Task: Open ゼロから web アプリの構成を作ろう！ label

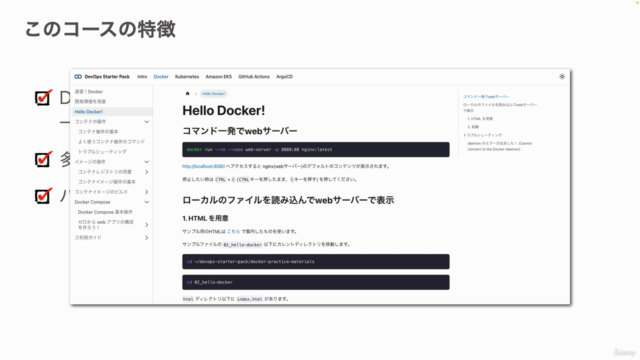Action: 106,225
